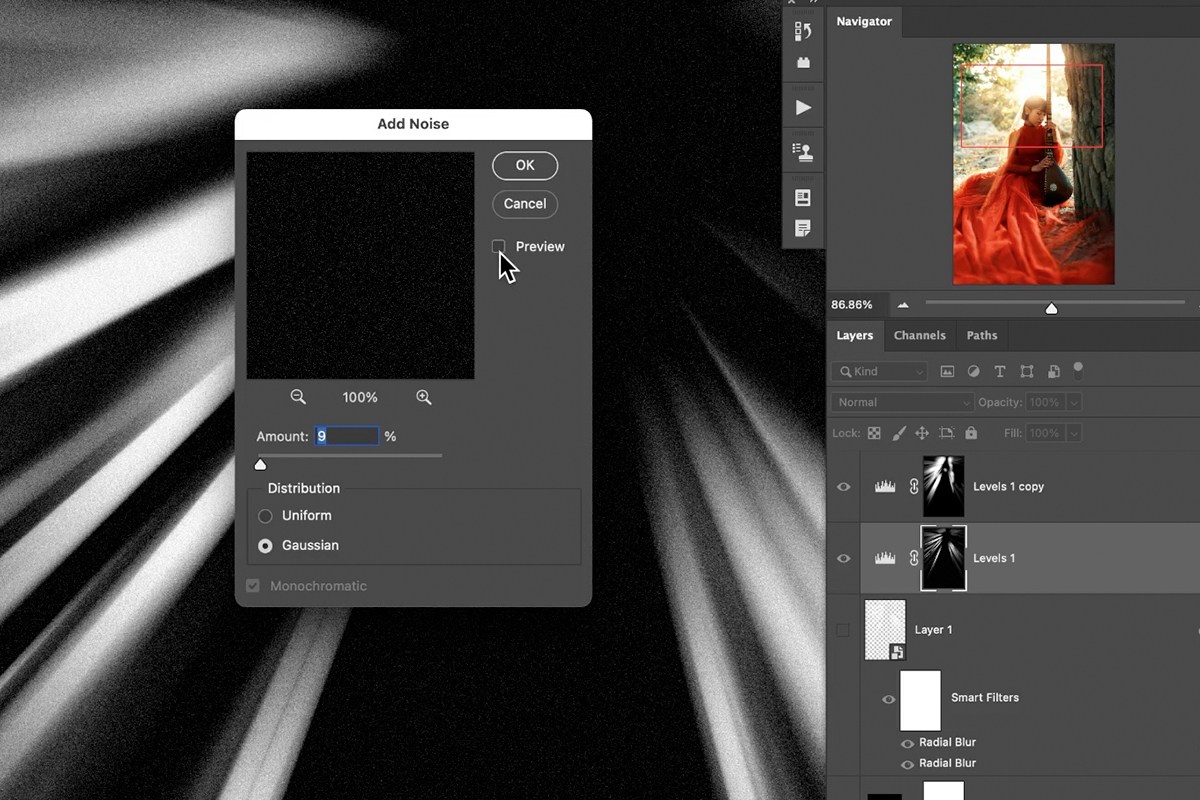This screenshot has height=800, width=1200.
Task: Open the brick-shaped panel icon below History
Action: coord(803,62)
